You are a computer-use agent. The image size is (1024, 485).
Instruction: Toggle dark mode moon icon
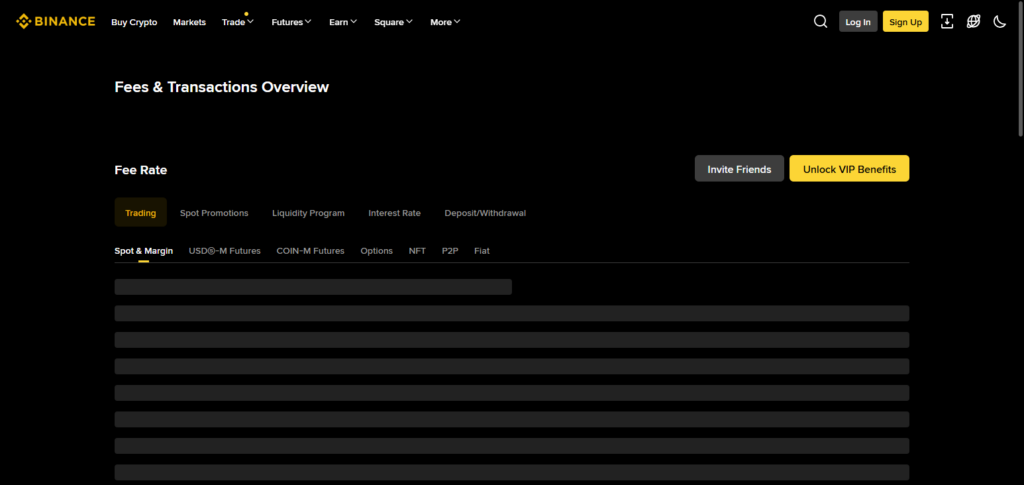[999, 21]
